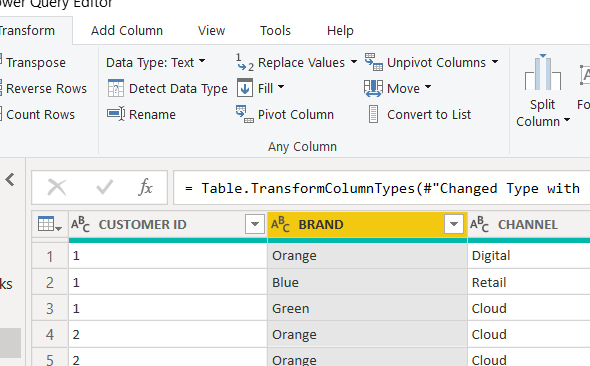Click the Count Rows button

(x=38, y=114)
